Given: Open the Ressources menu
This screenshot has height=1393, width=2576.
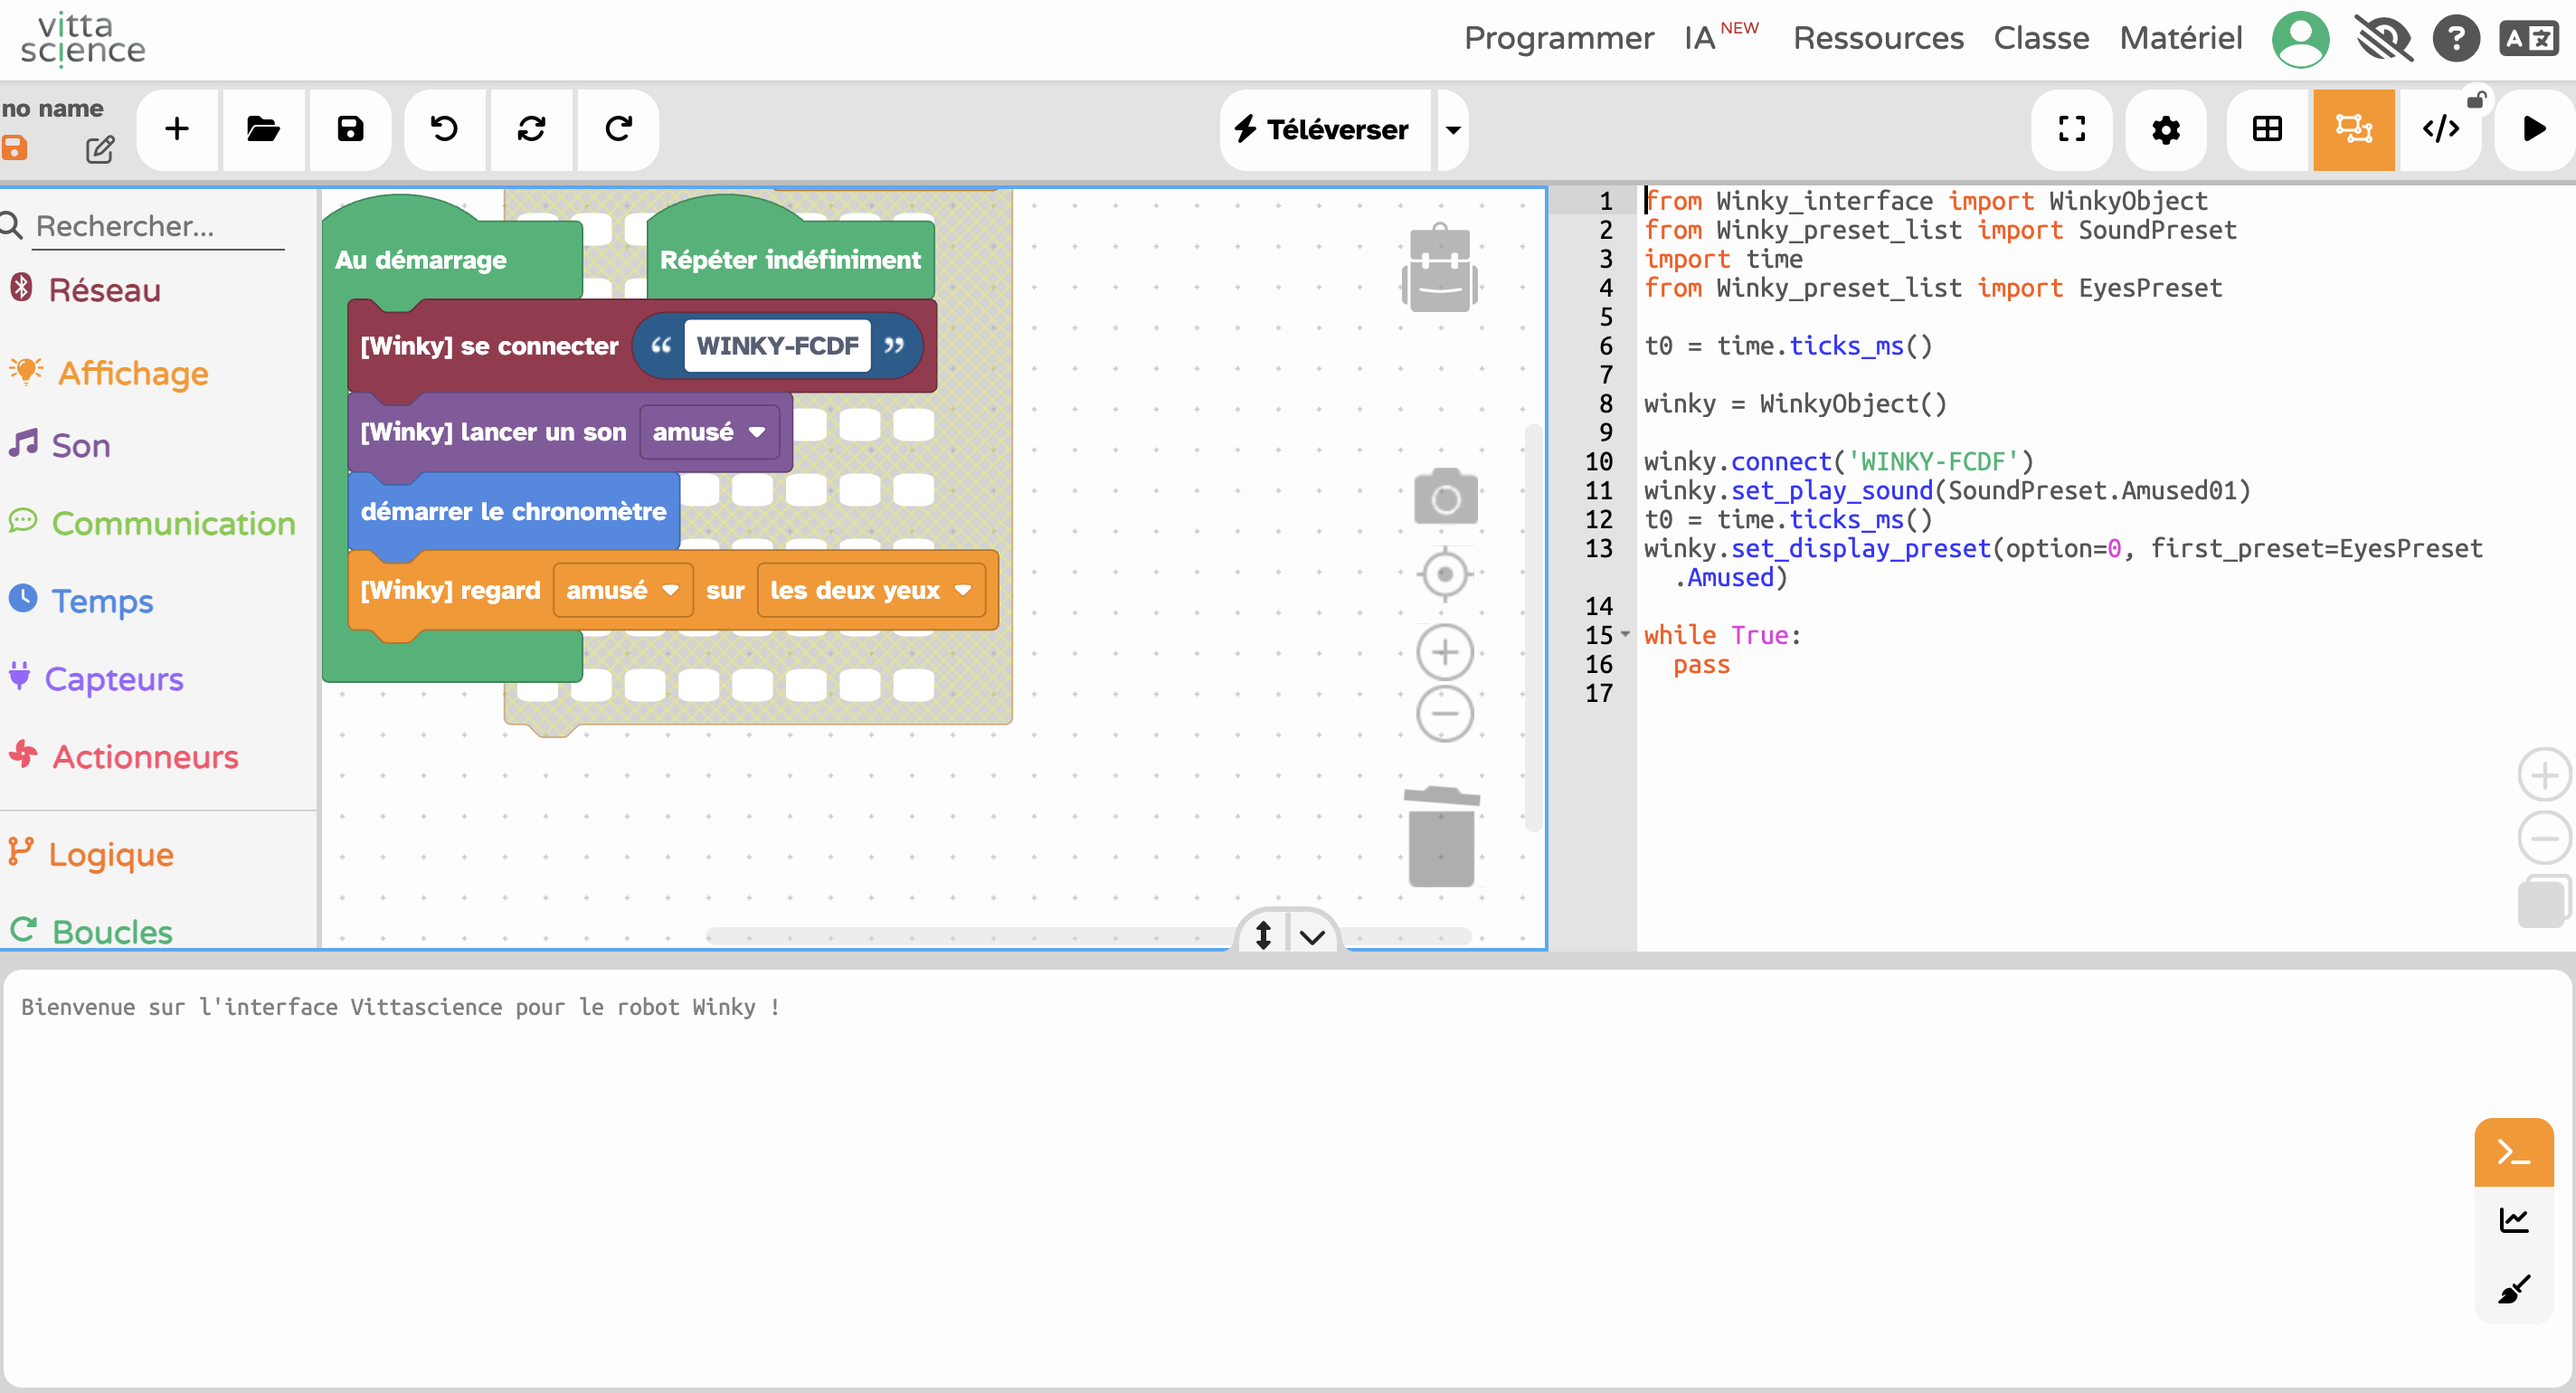Looking at the screenshot, I should tap(1878, 38).
